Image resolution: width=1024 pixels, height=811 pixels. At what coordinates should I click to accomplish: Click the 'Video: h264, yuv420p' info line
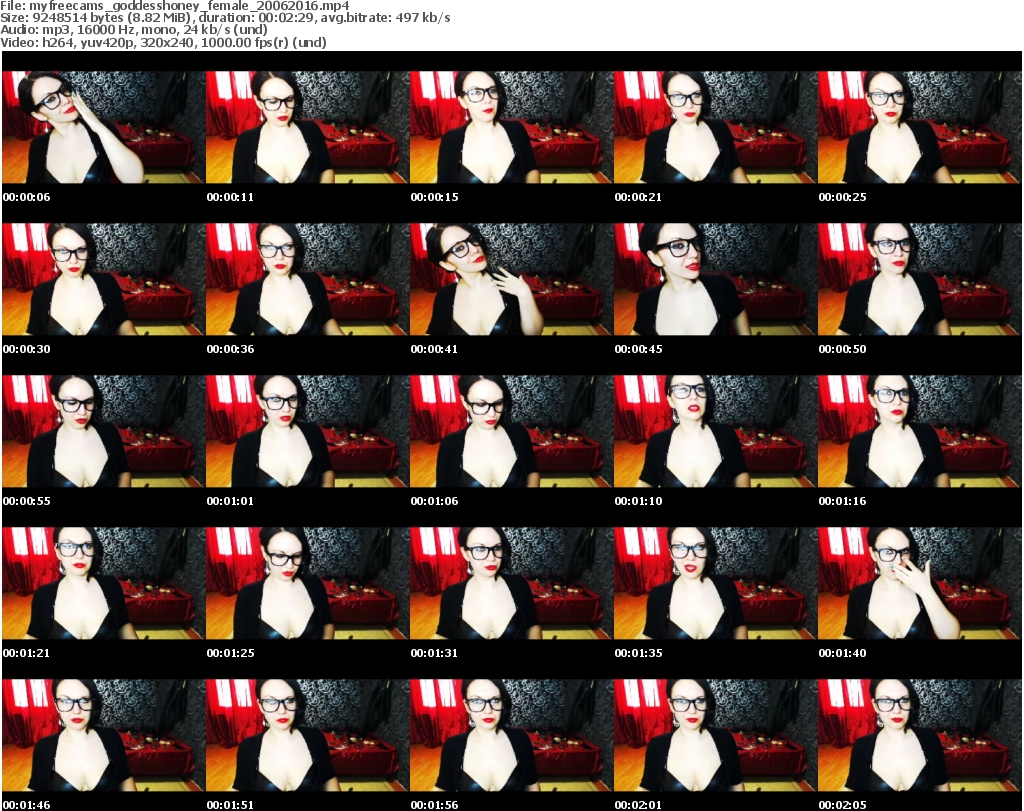tap(163, 42)
